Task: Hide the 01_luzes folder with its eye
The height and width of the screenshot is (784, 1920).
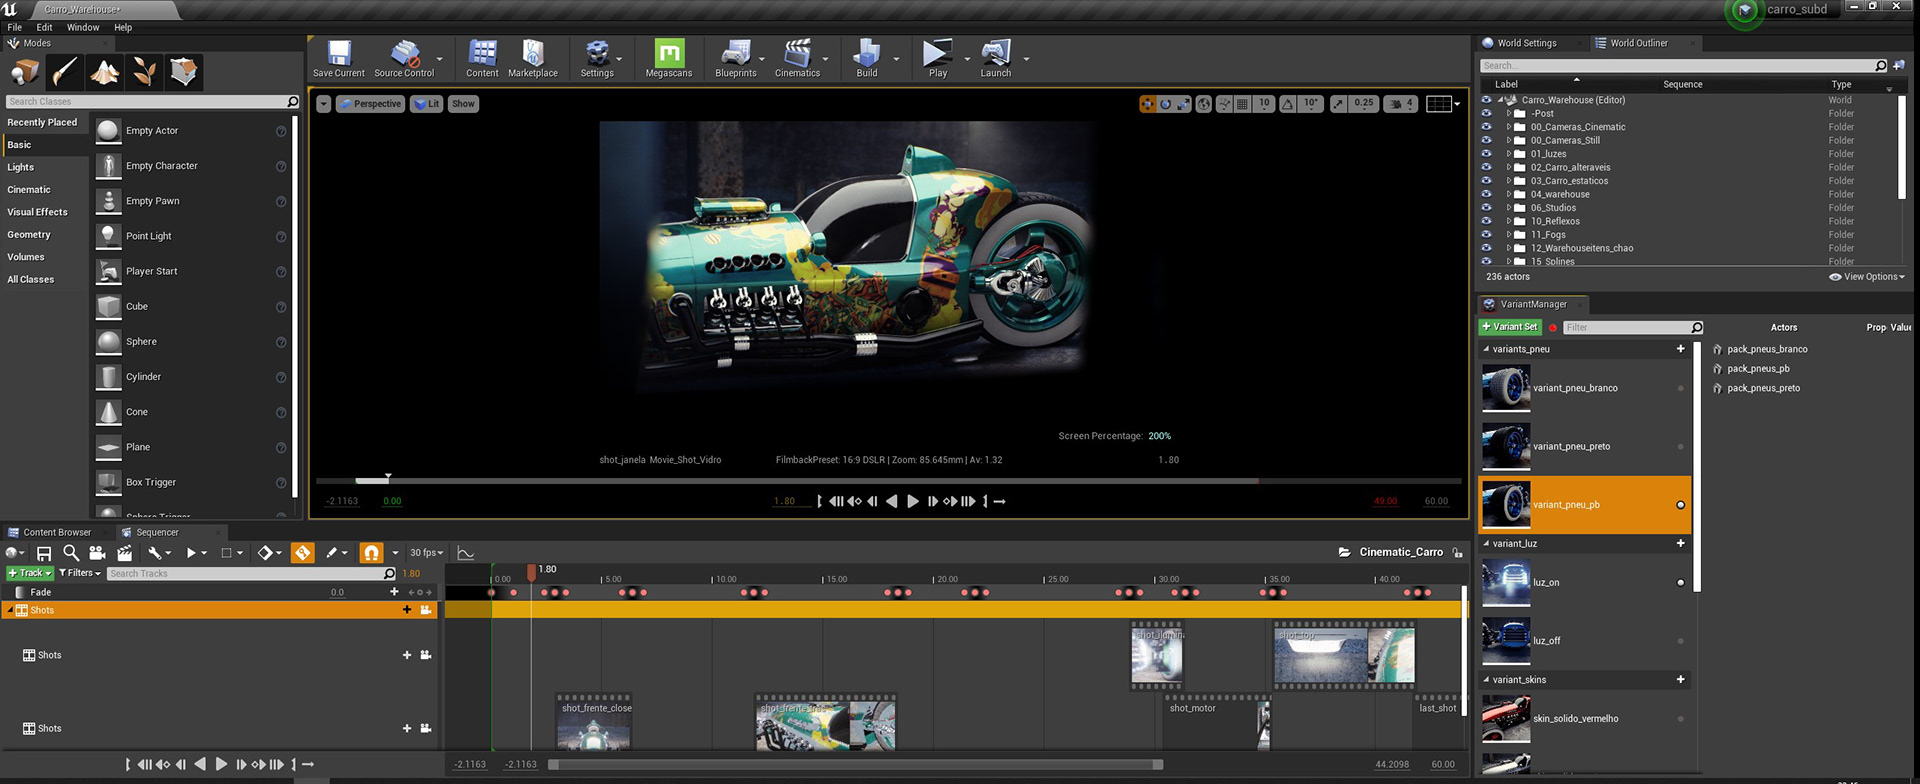Action: click(x=1486, y=154)
